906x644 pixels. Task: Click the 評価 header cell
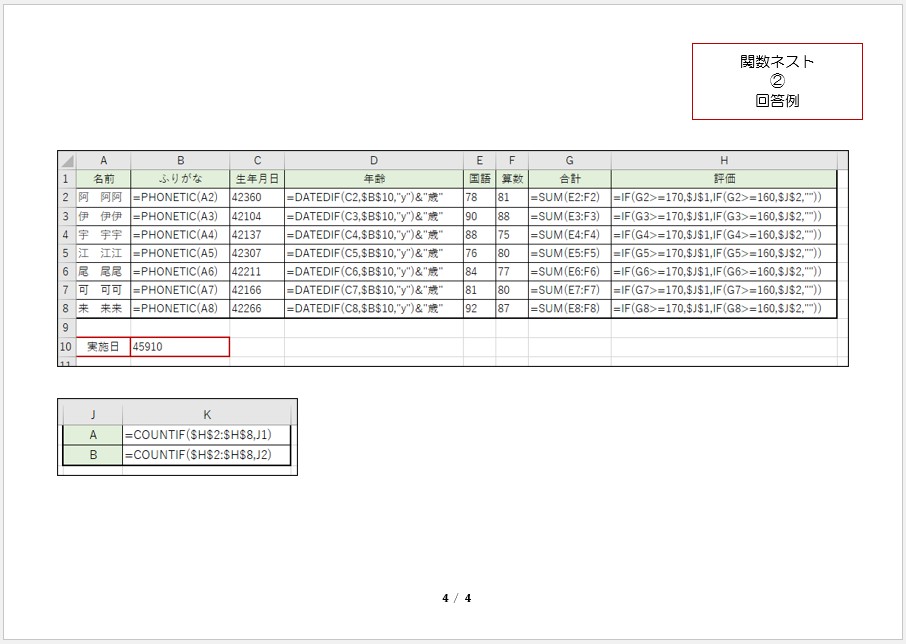click(x=724, y=179)
